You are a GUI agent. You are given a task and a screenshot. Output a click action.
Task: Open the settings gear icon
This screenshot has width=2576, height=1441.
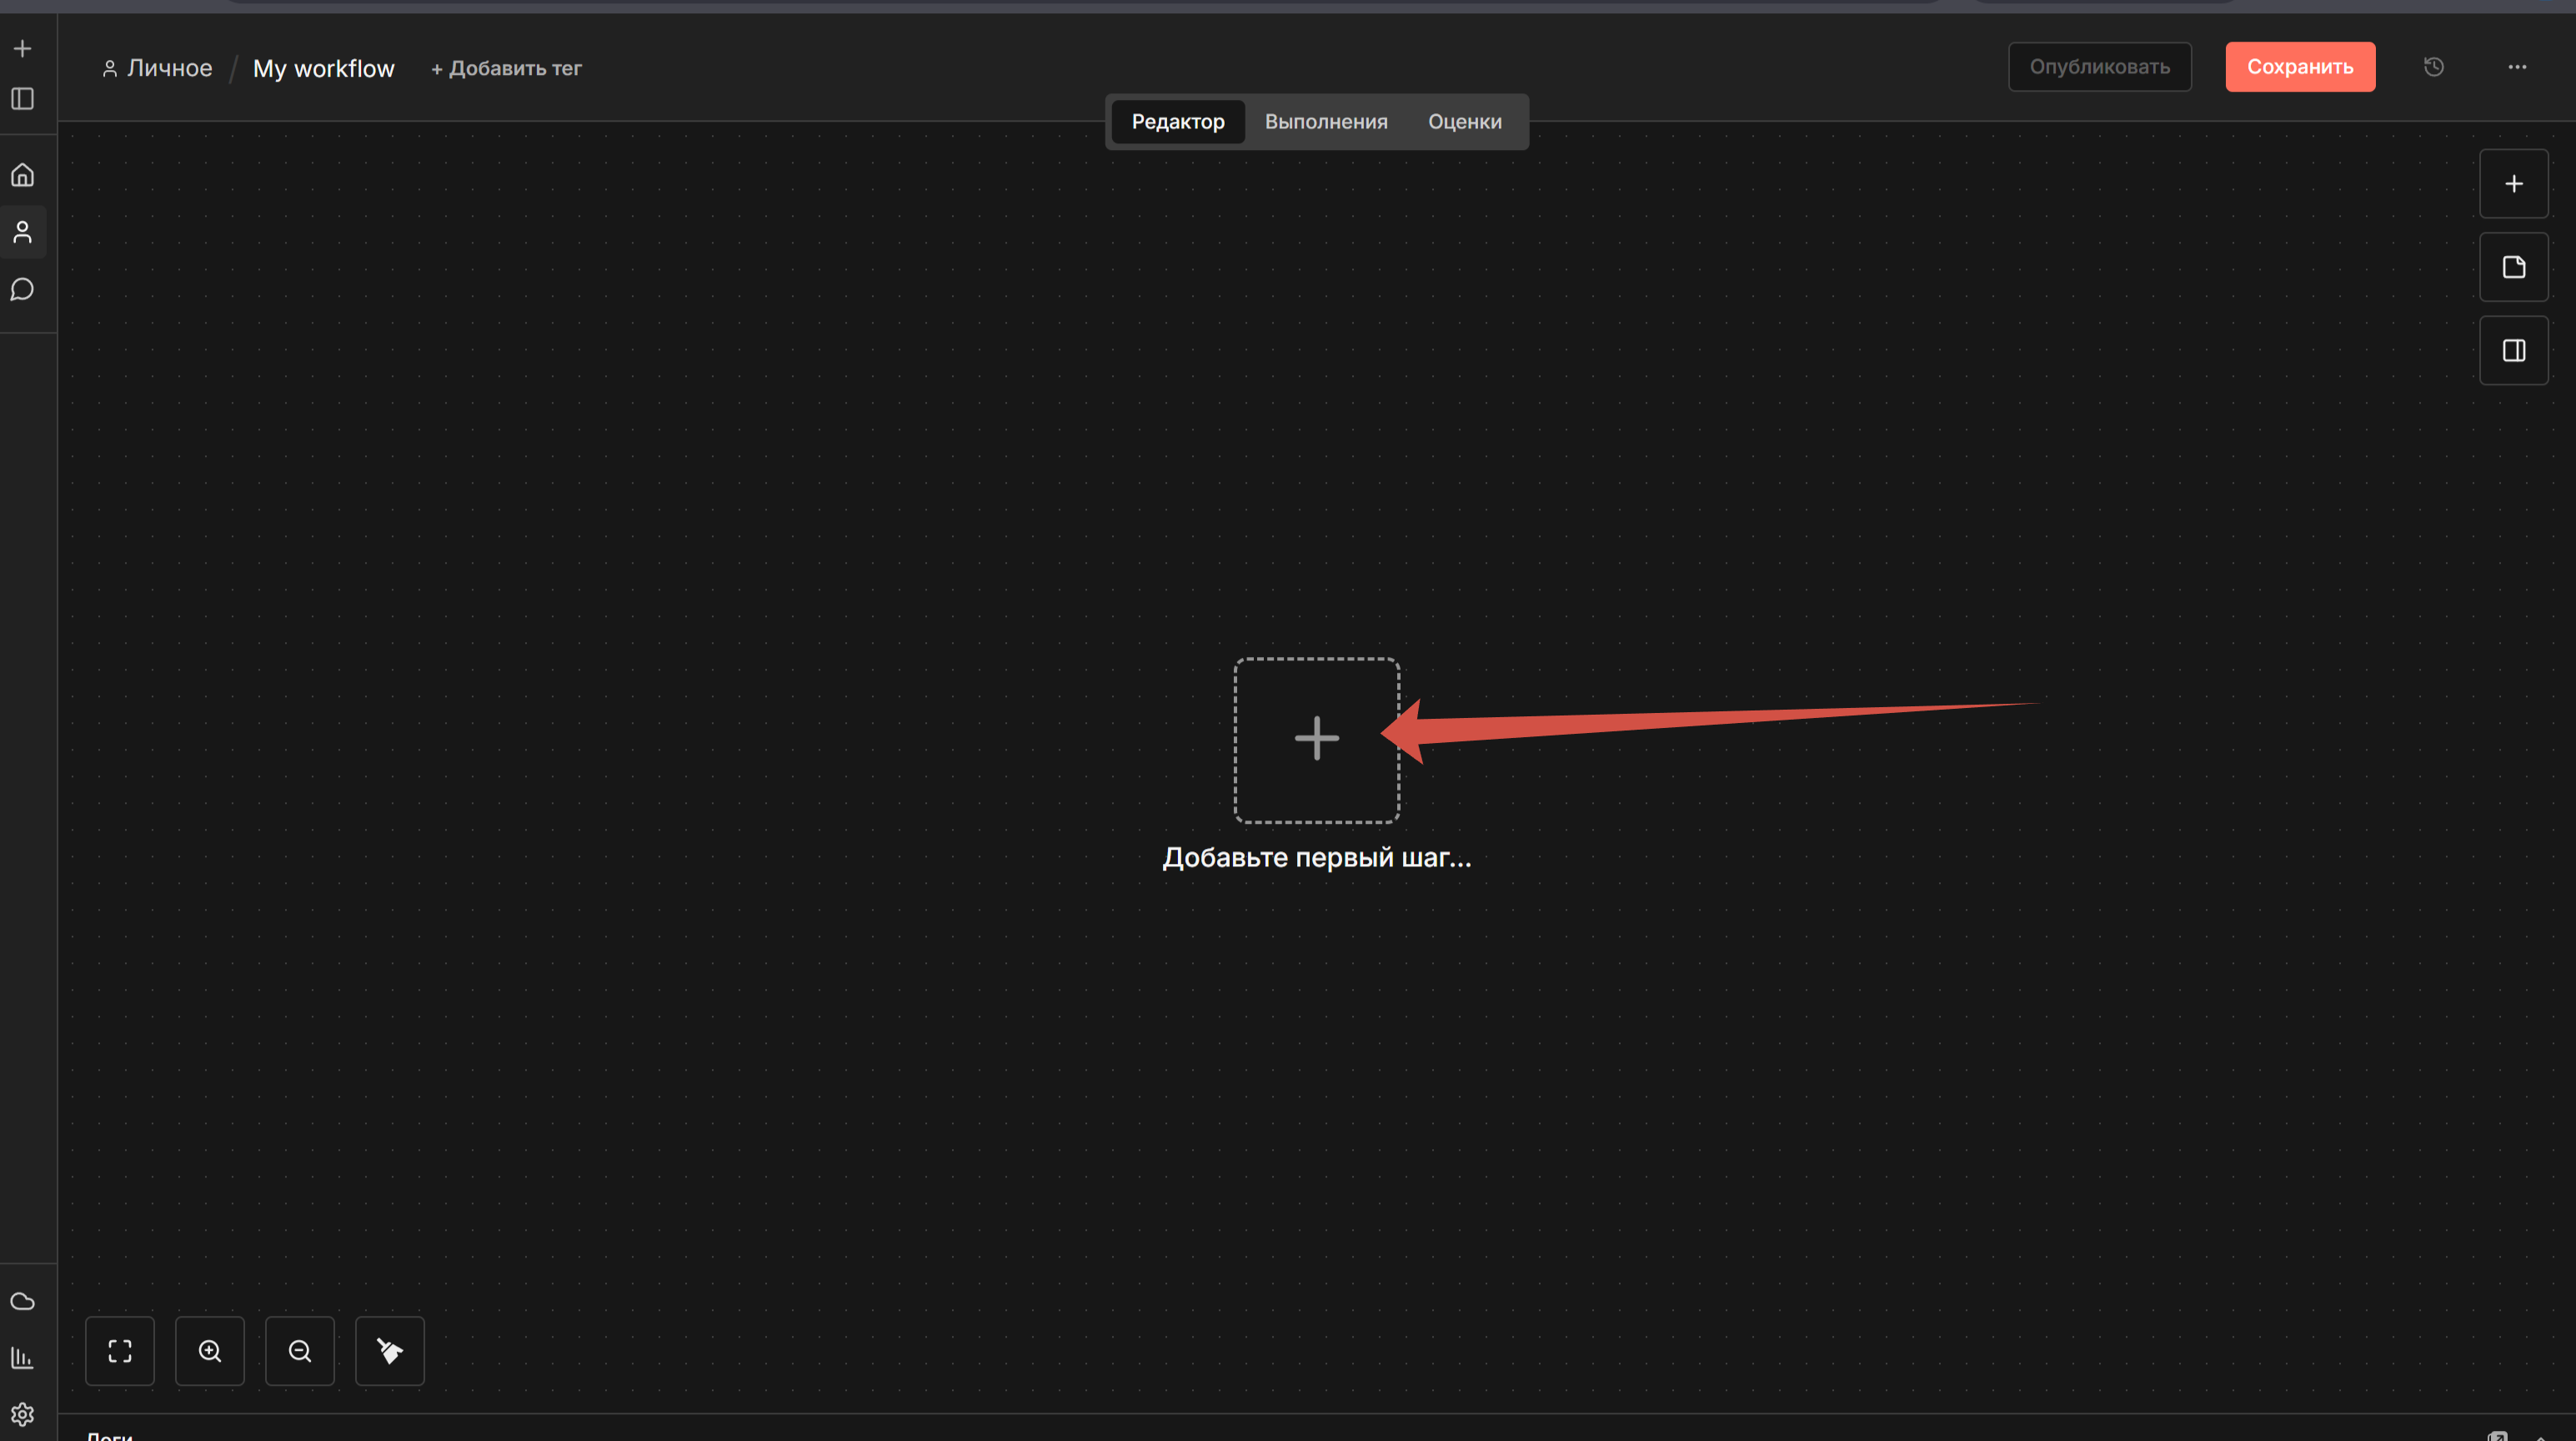(x=22, y=1414)
